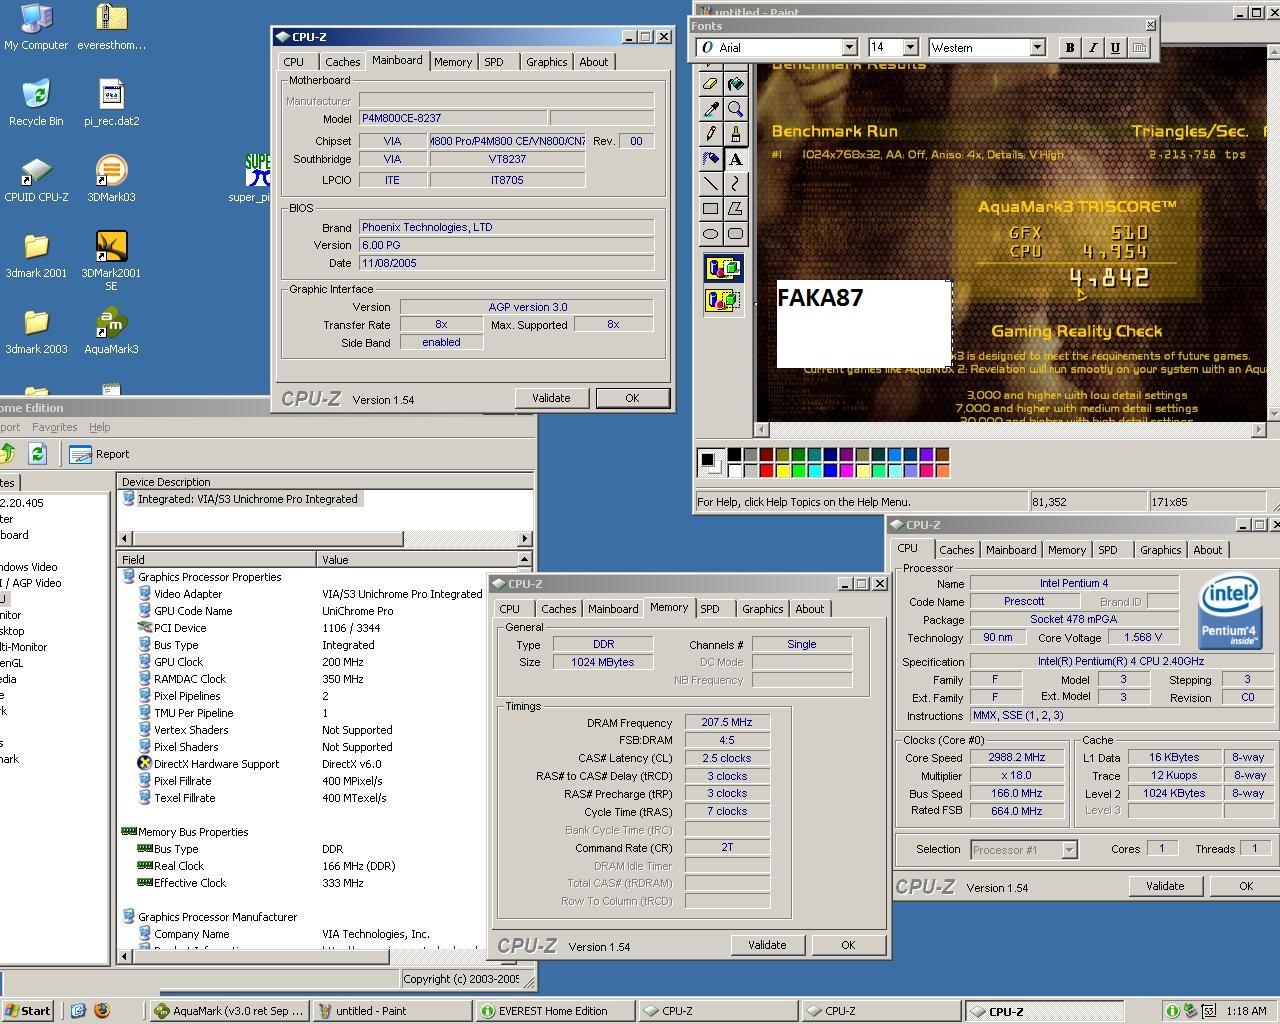Viewport: 1280px width, 1024px height.
Task: Click Validate in the Mainboard CPU-Z window
Action: point(551,398)
